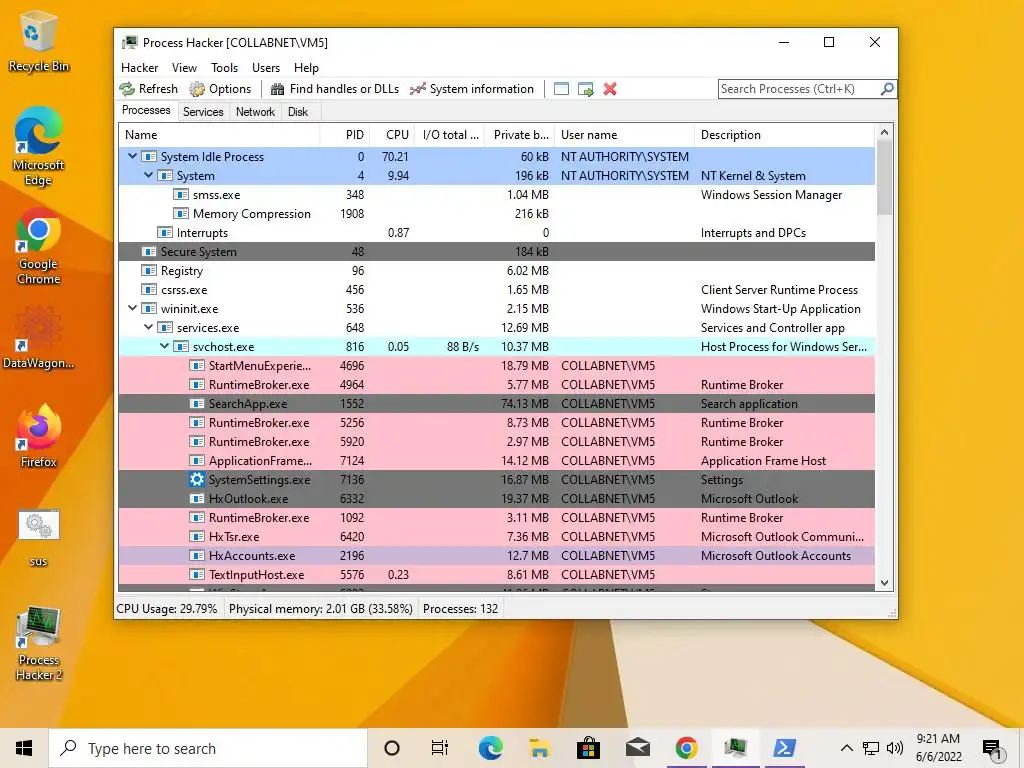
Task: Click the scroll down arrow in process list
Action: [884, 583]
